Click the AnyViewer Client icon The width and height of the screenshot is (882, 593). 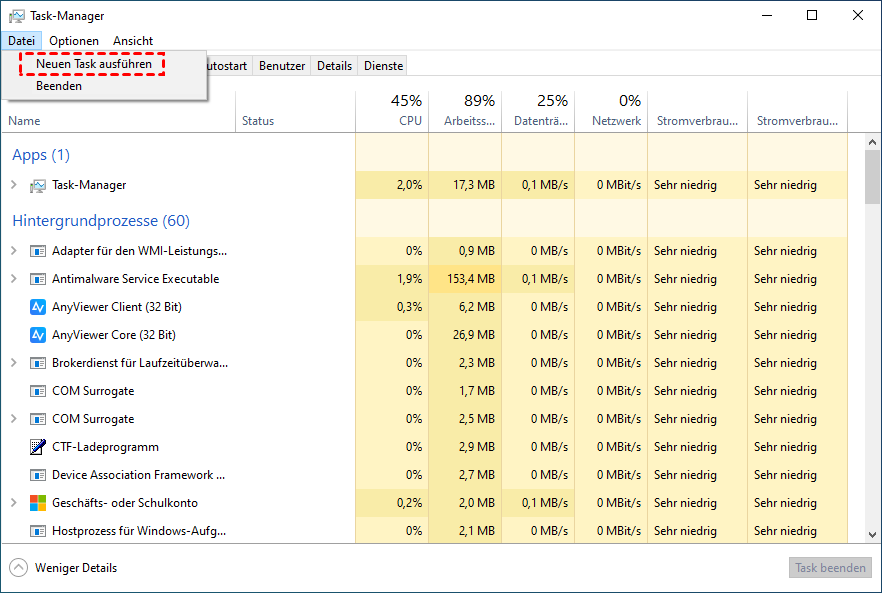38,307
